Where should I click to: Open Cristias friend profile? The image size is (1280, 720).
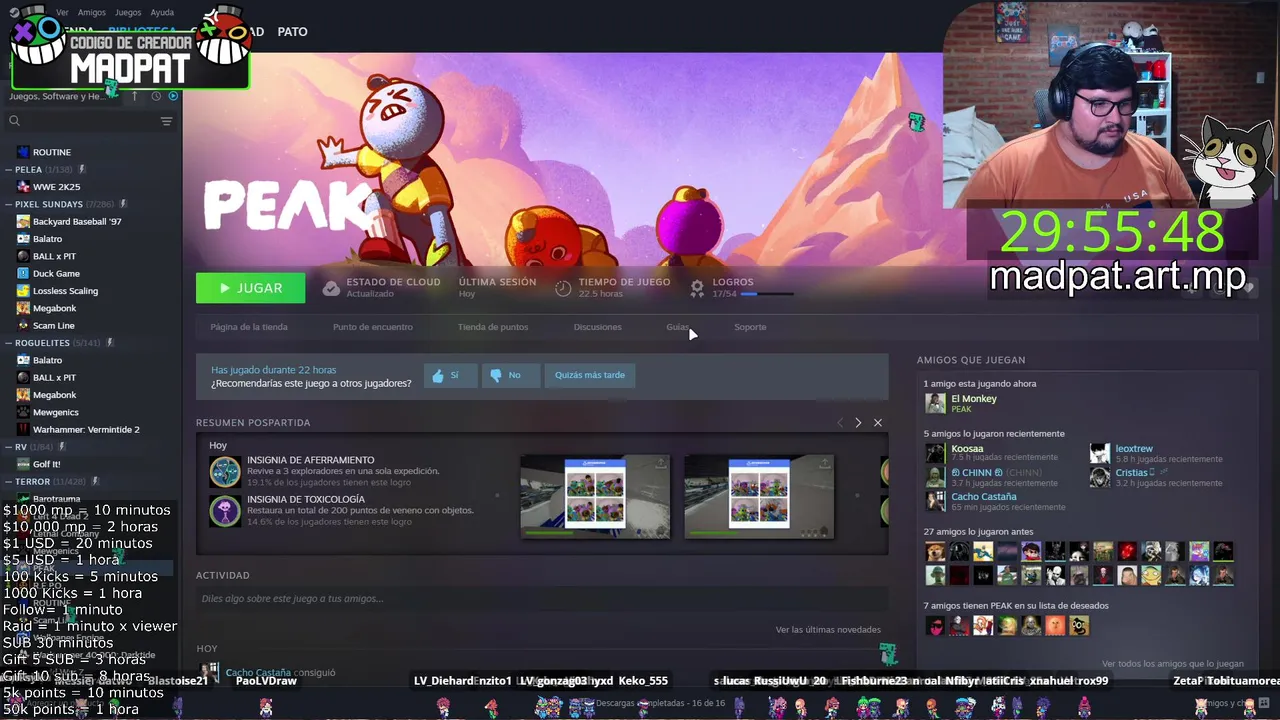(x=1132, y=473)
